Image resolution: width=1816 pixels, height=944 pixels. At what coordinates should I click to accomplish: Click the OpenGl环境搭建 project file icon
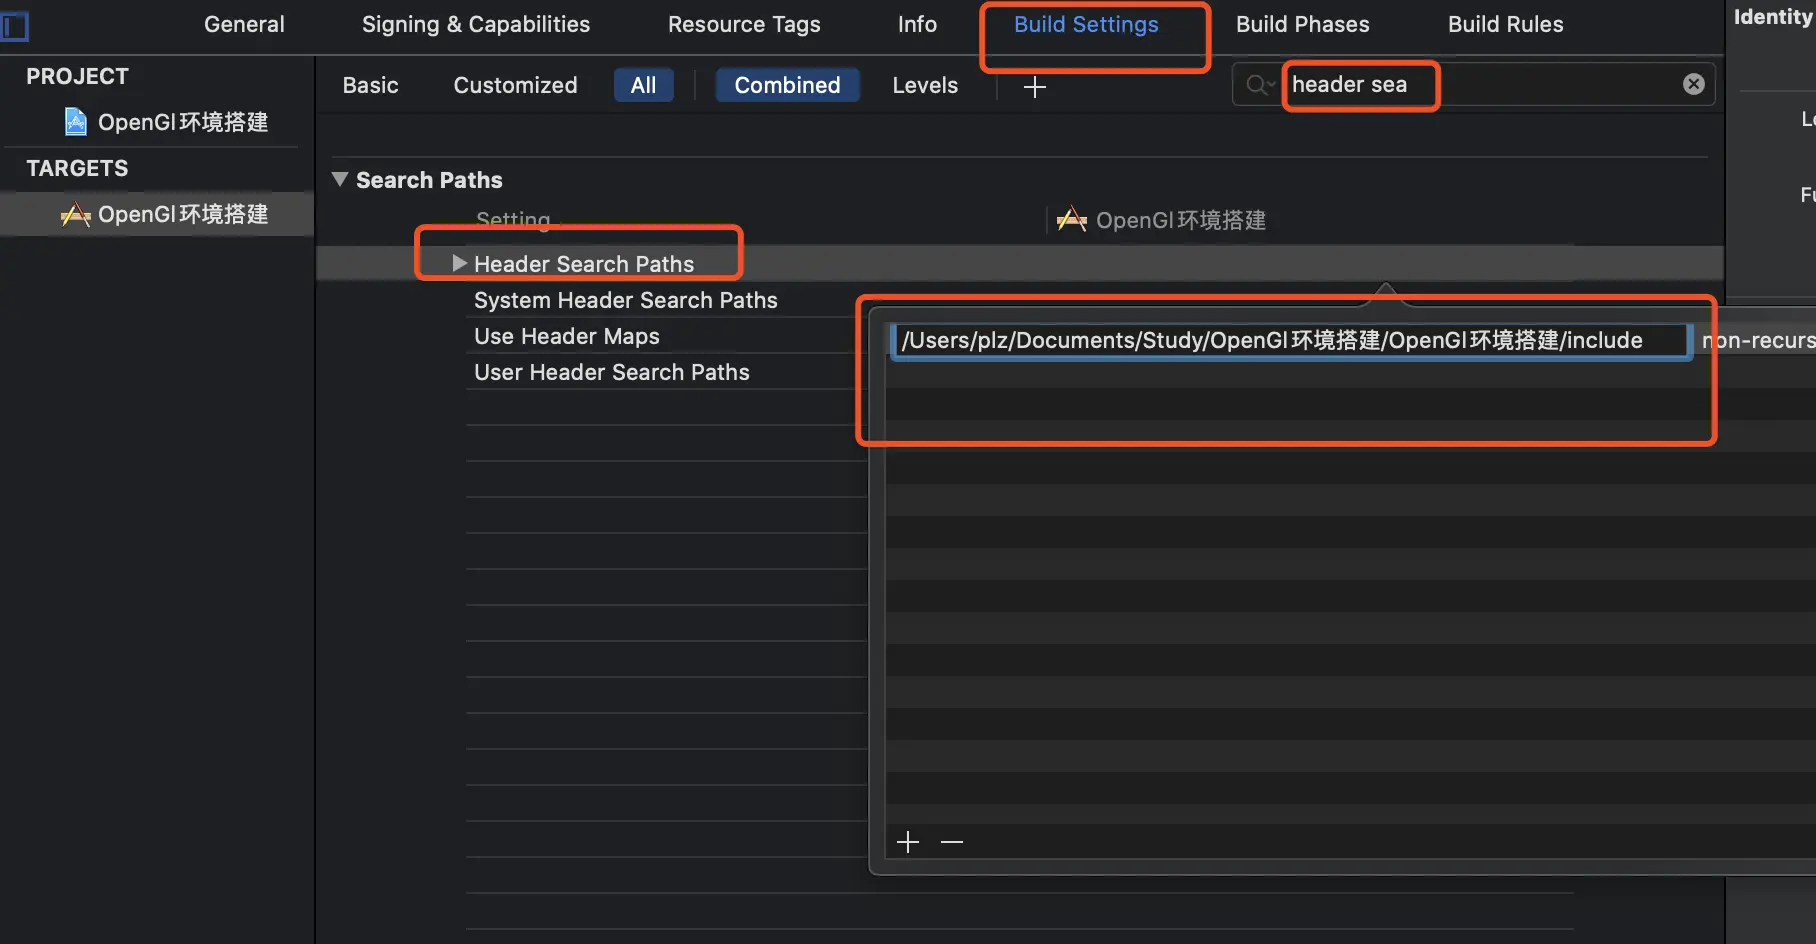pyautogui.click(x=76, y=122)
